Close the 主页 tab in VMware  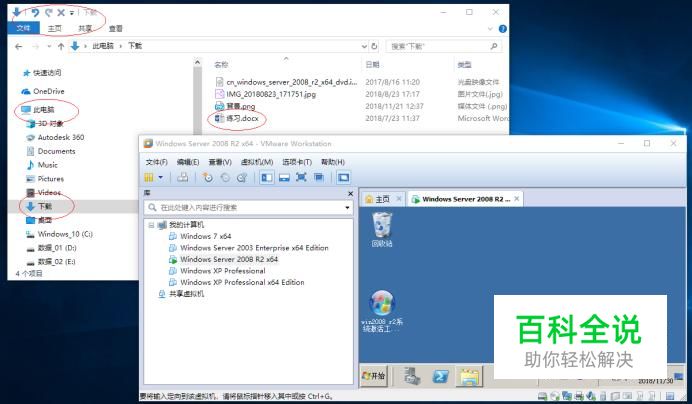(x=399, y=199)
